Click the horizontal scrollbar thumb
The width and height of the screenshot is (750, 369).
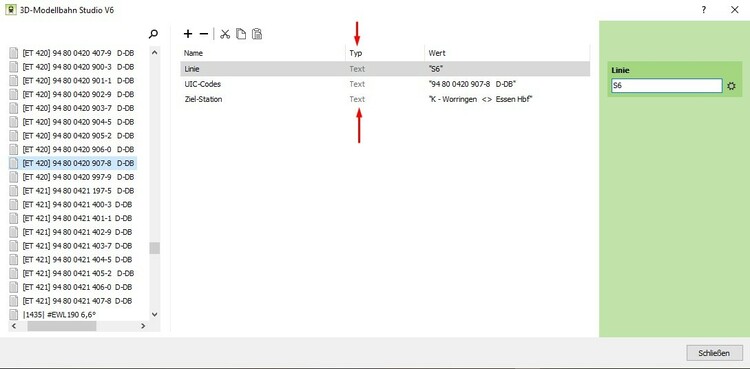[x=62, y=326]
